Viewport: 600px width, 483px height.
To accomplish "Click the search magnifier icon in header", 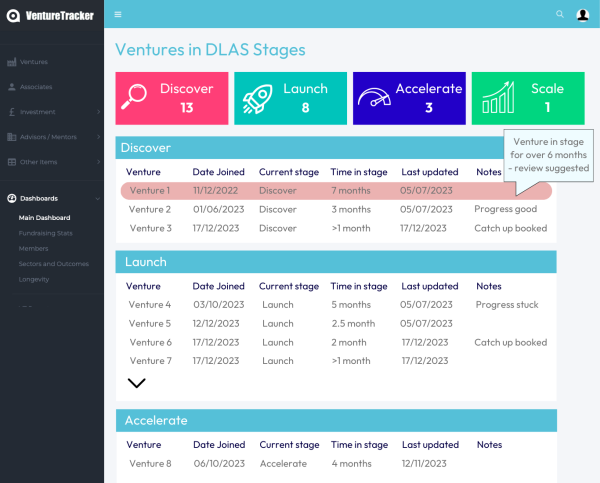I will click(559, 14).
